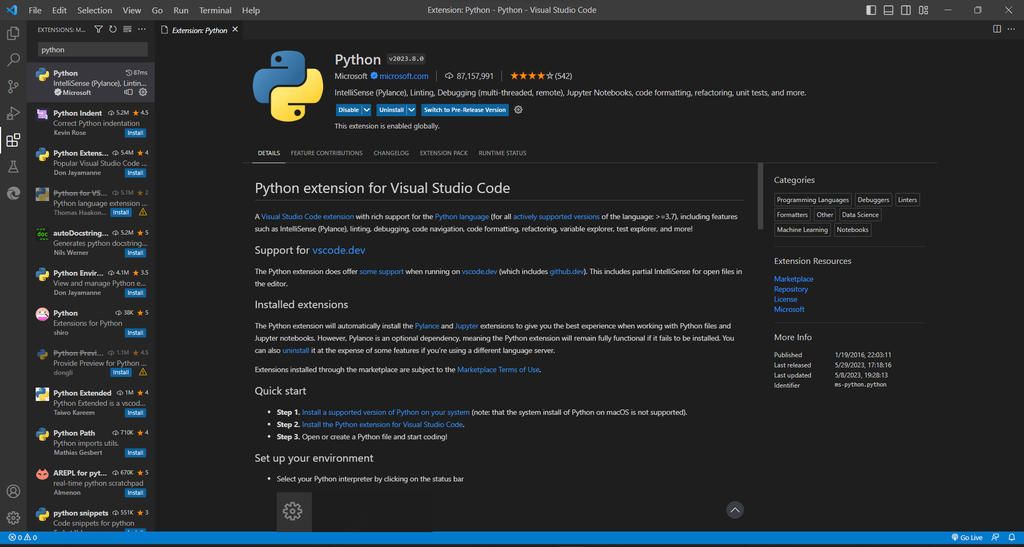Open the Explorer view in the activity bar
Screen dimensions: 1024x547
tap(13, 34)
